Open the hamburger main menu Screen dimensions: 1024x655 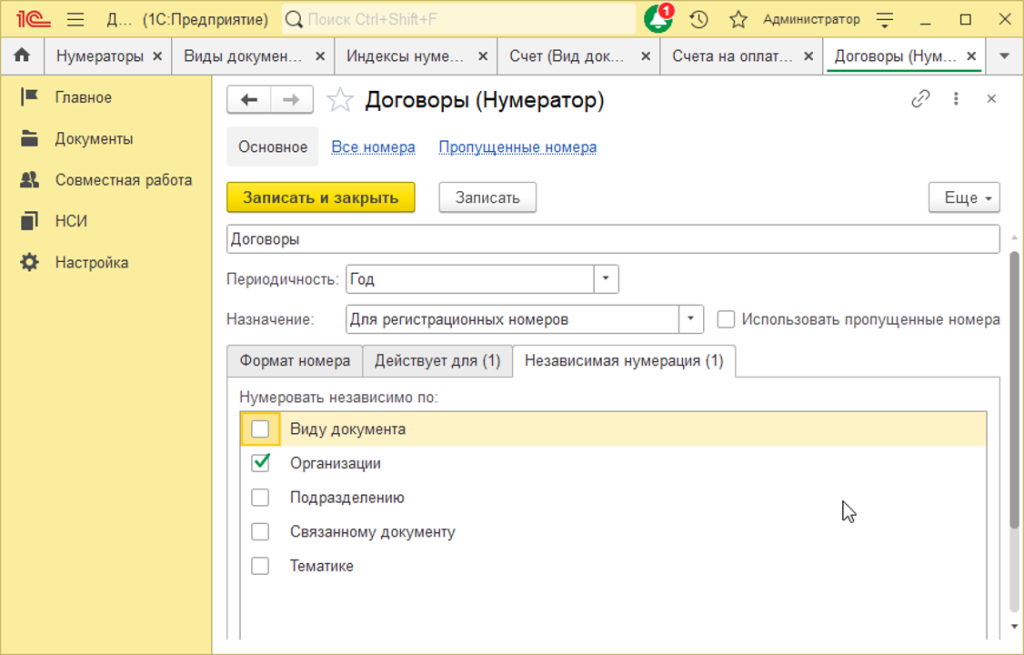(75, 19)
